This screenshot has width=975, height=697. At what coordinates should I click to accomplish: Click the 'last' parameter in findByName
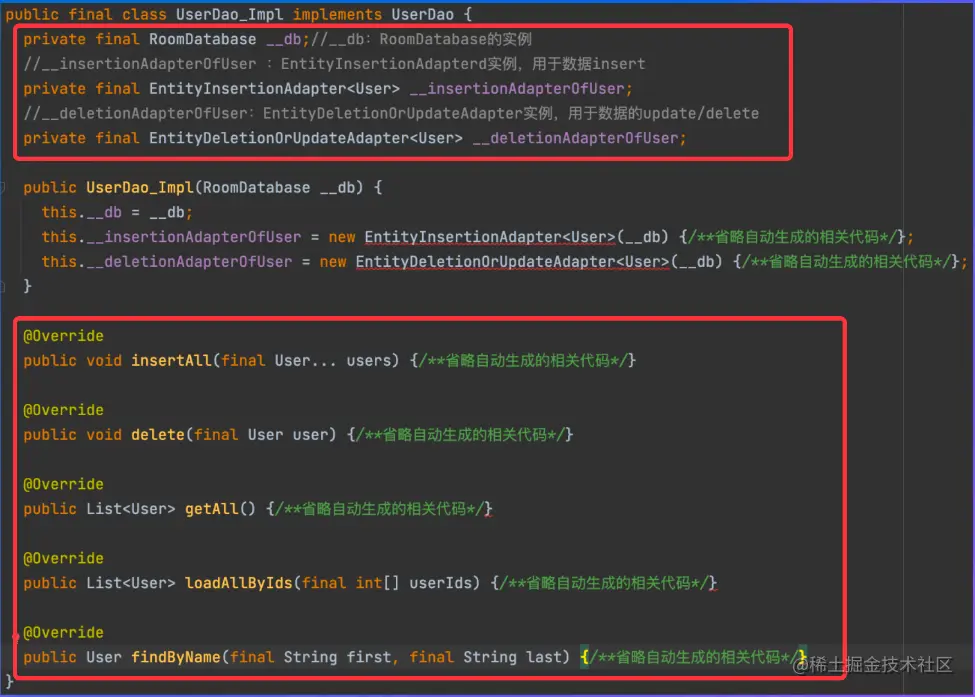click(x=543, y=657)
